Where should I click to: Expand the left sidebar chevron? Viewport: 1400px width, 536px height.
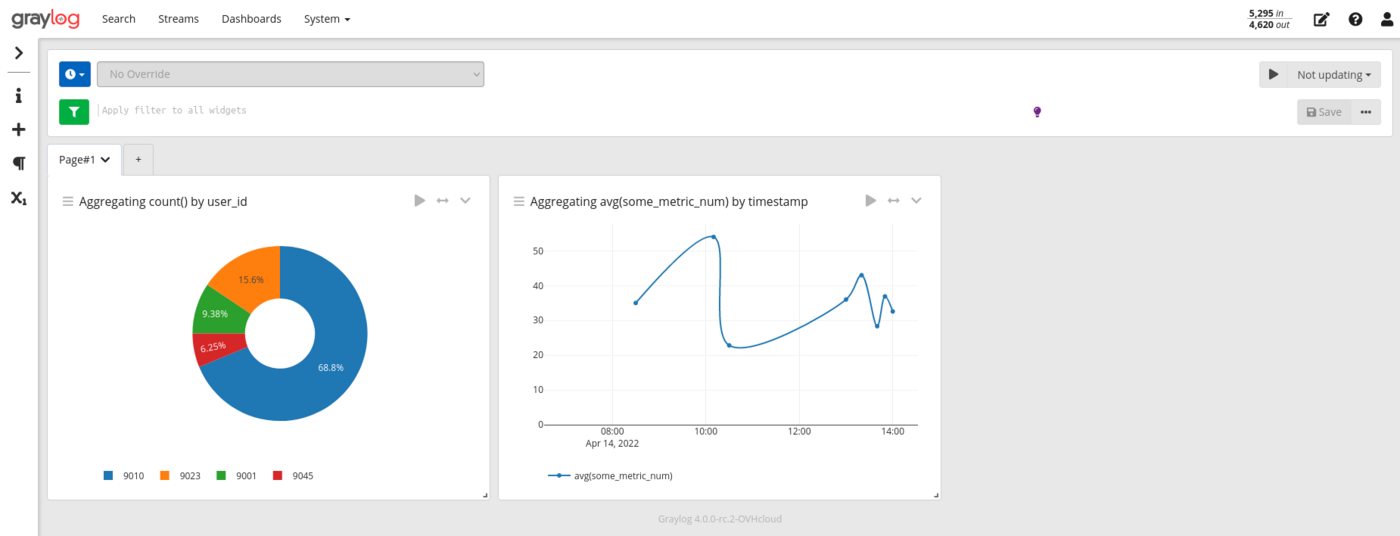tap(18, 53)
